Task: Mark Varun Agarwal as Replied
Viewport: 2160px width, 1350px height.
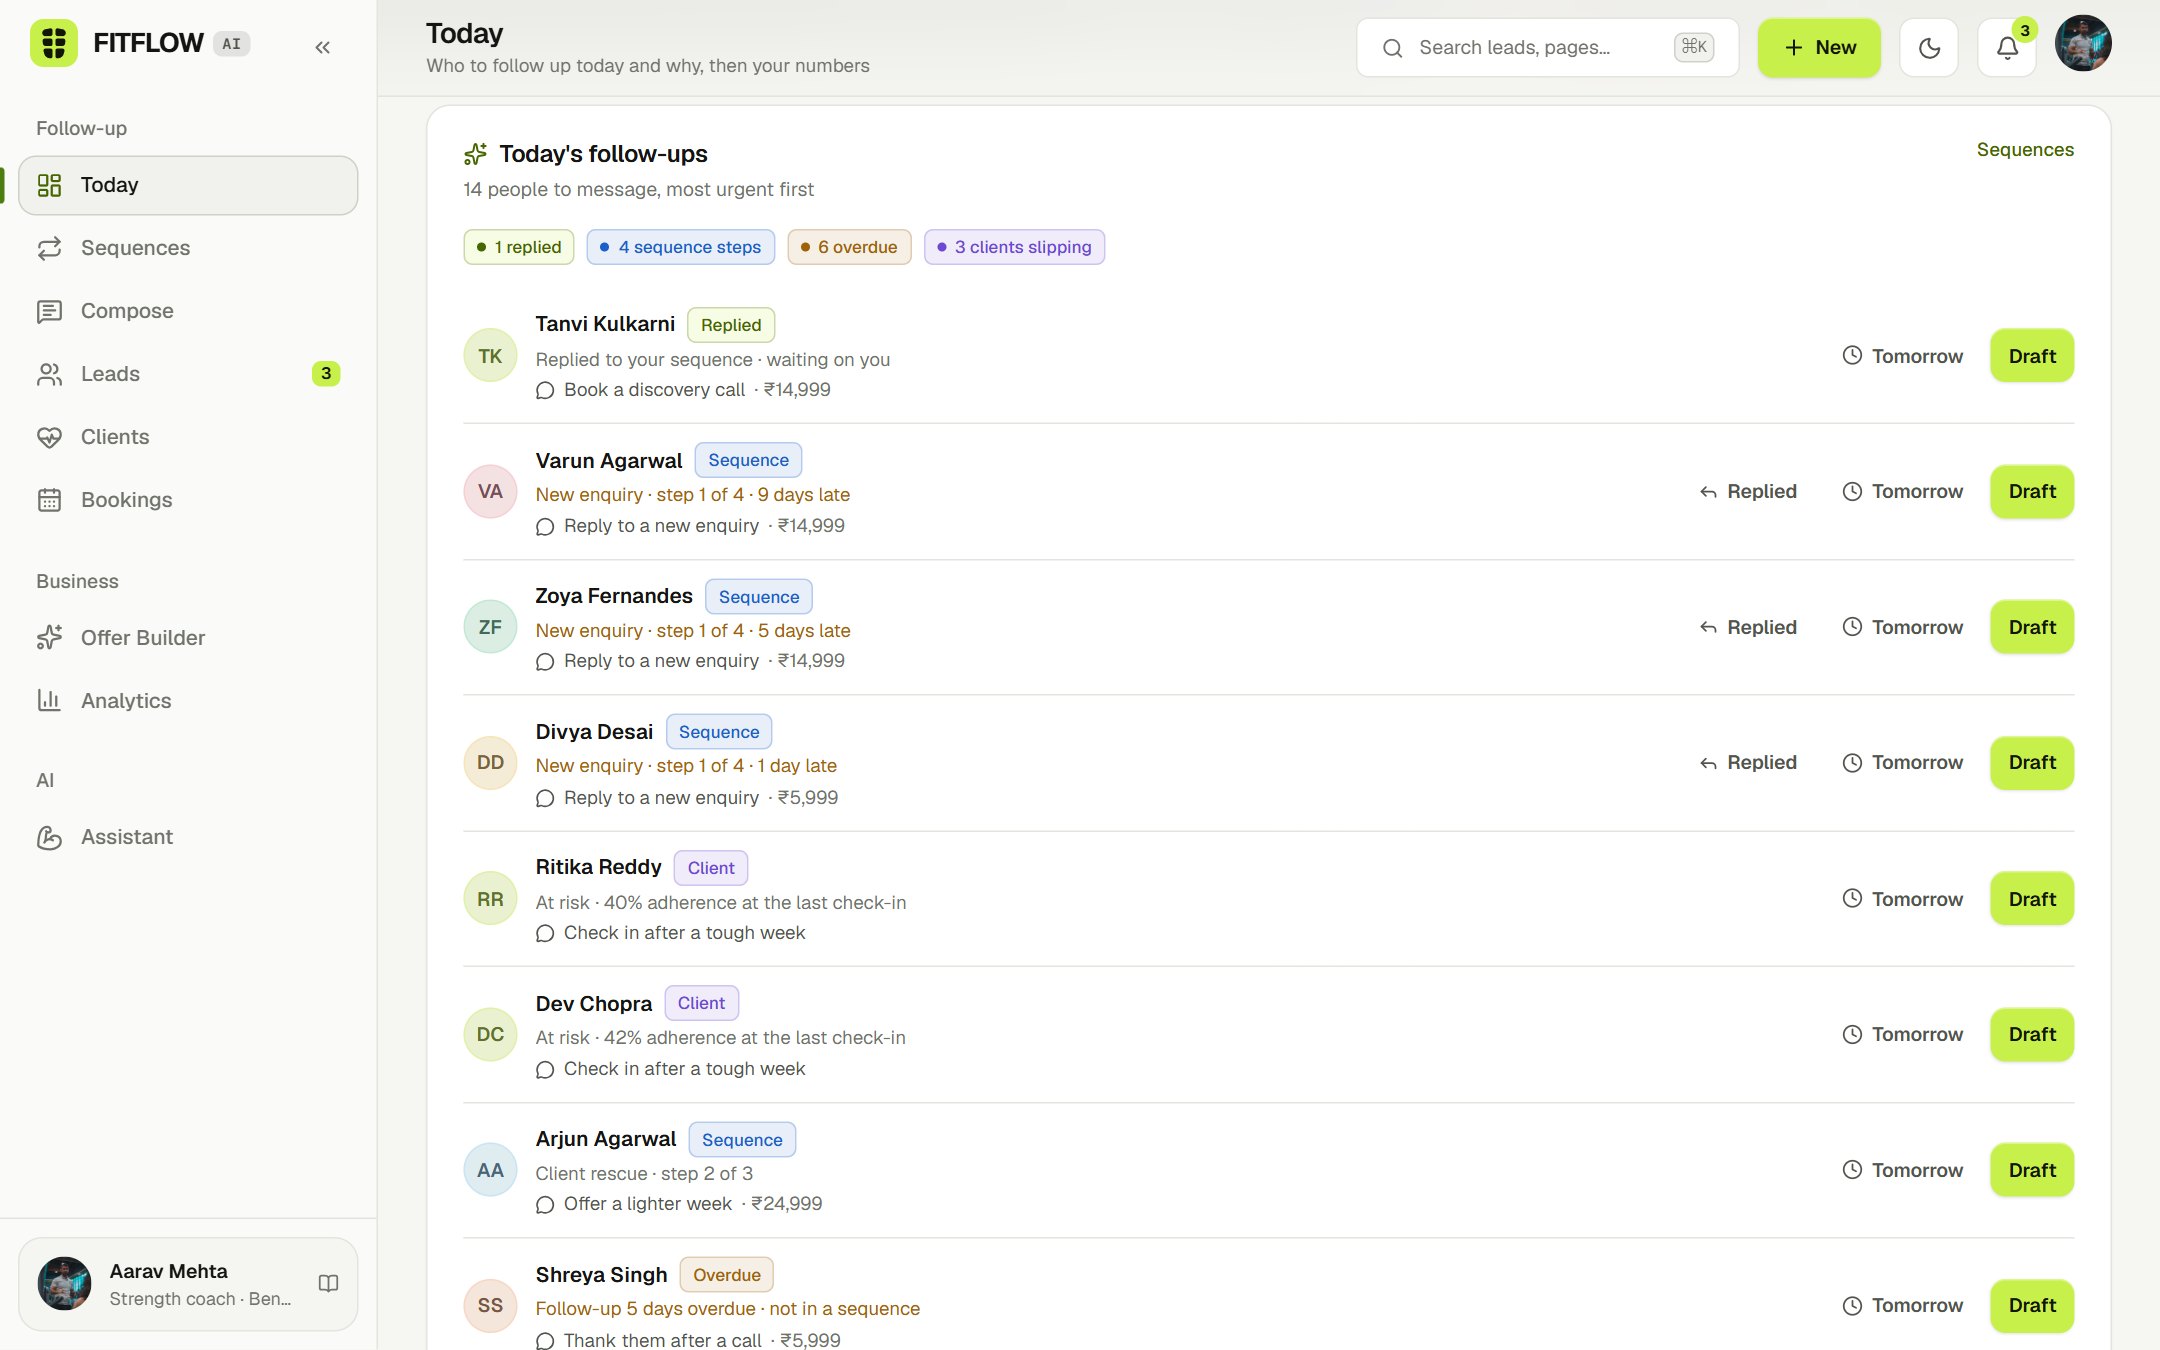Action: 1748,492
